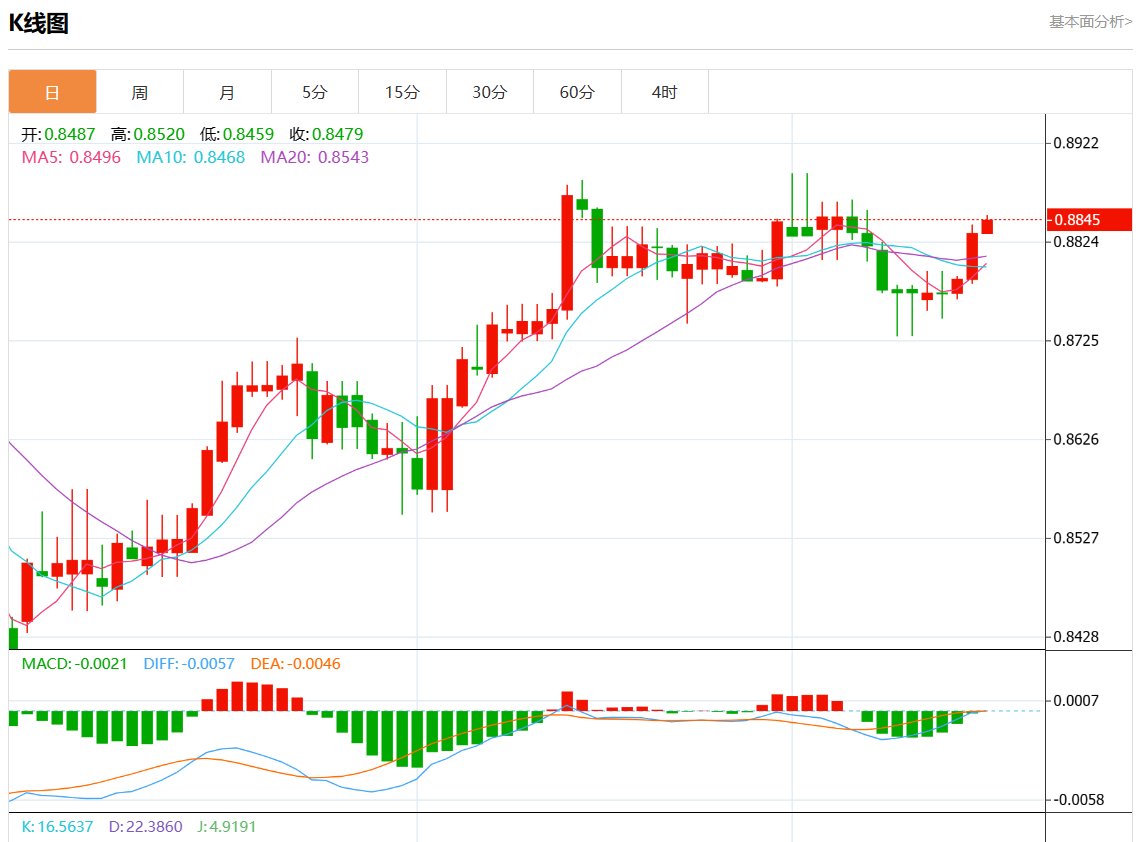The width and height of the screenshot is (1141, 842).
Task: Click the -0.0058 MACD axis label
Action: [1079, 800]
